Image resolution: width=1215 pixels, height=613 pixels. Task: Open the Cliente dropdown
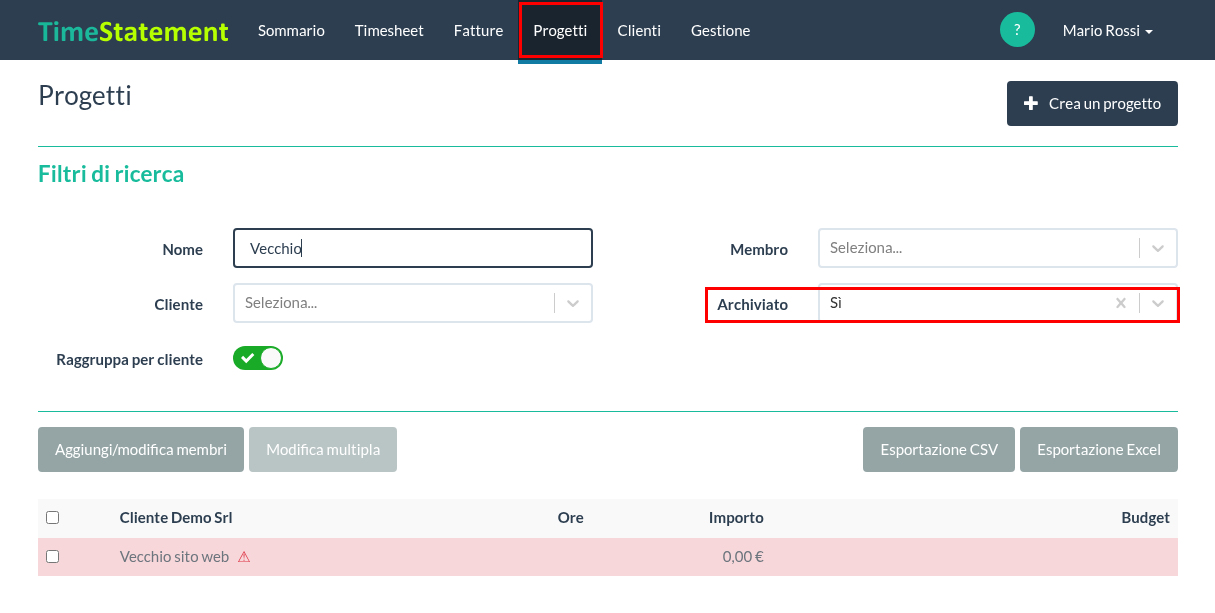[413, 303]
